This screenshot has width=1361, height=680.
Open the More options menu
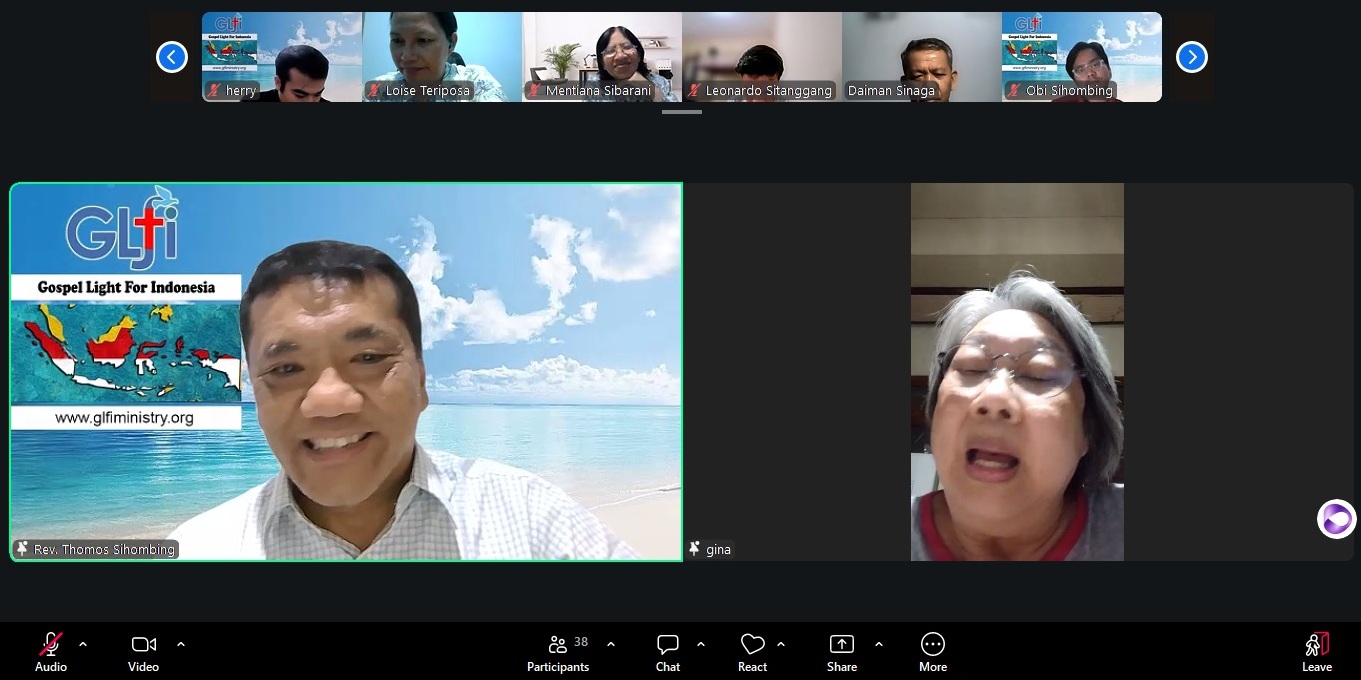933,652
